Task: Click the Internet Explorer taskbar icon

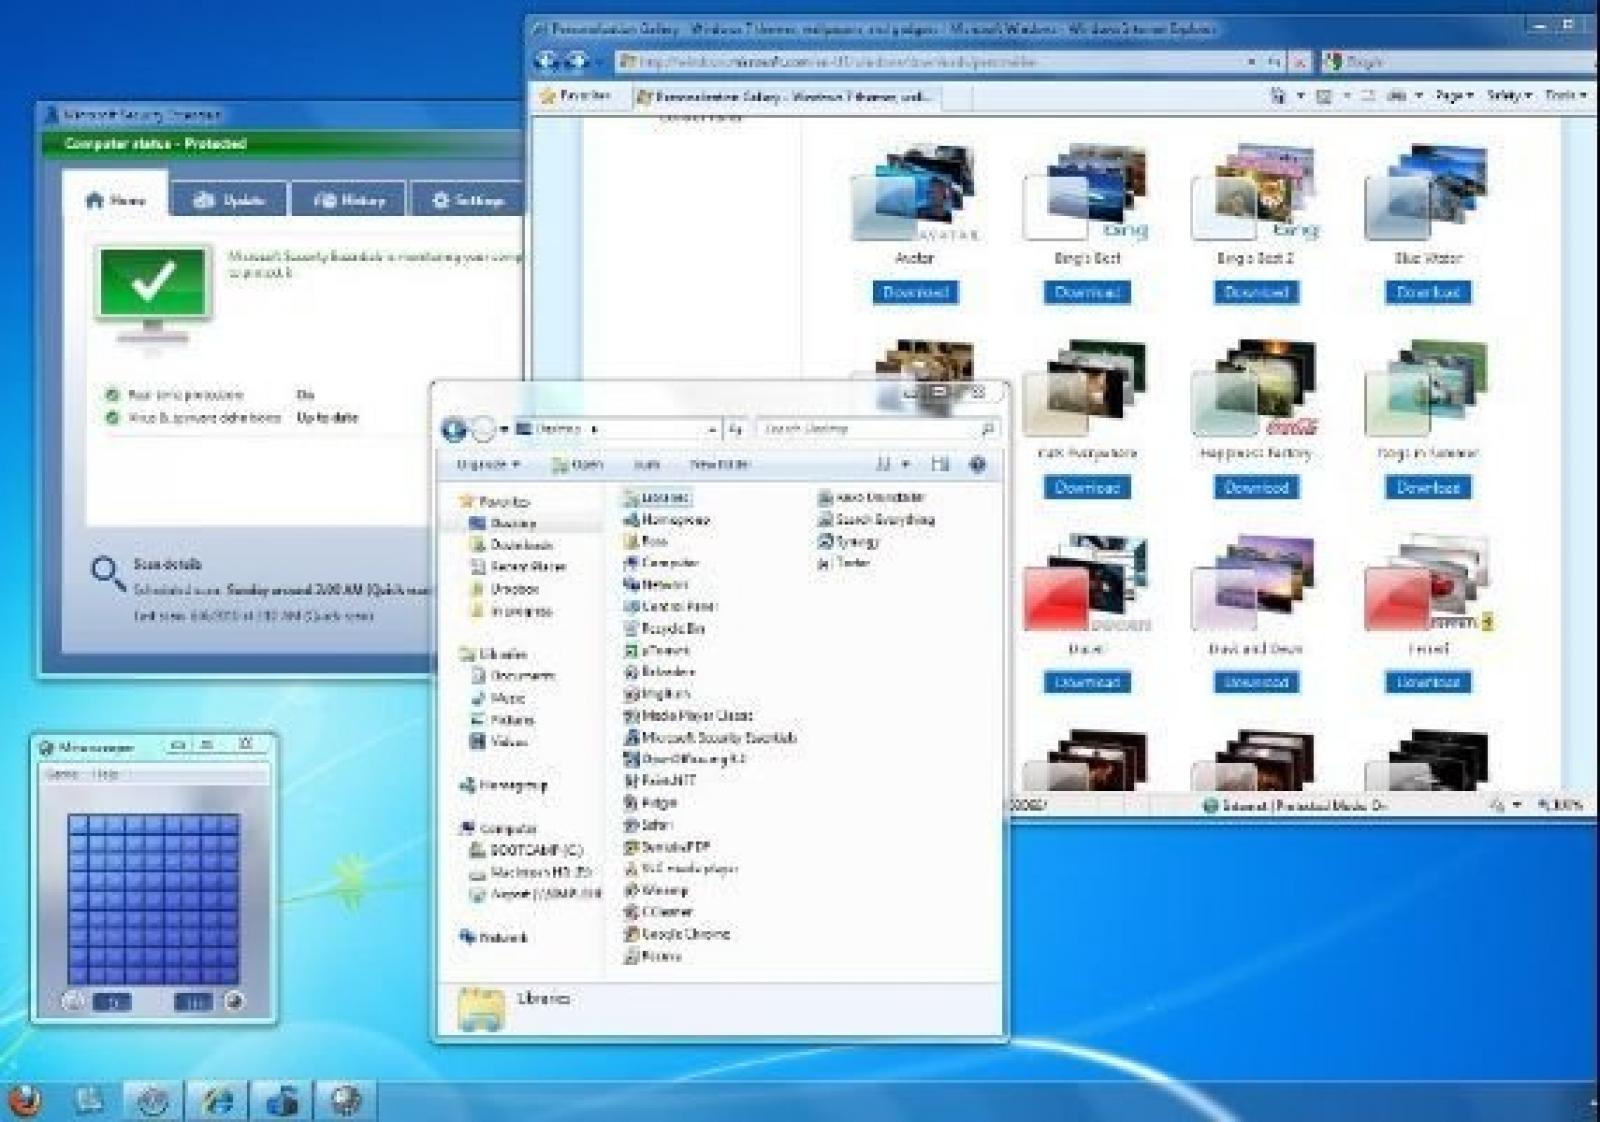Action: click(218, 1101)
